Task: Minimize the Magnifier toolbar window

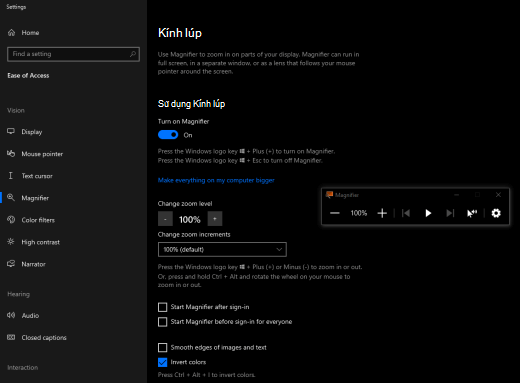Action: [457, 195]
